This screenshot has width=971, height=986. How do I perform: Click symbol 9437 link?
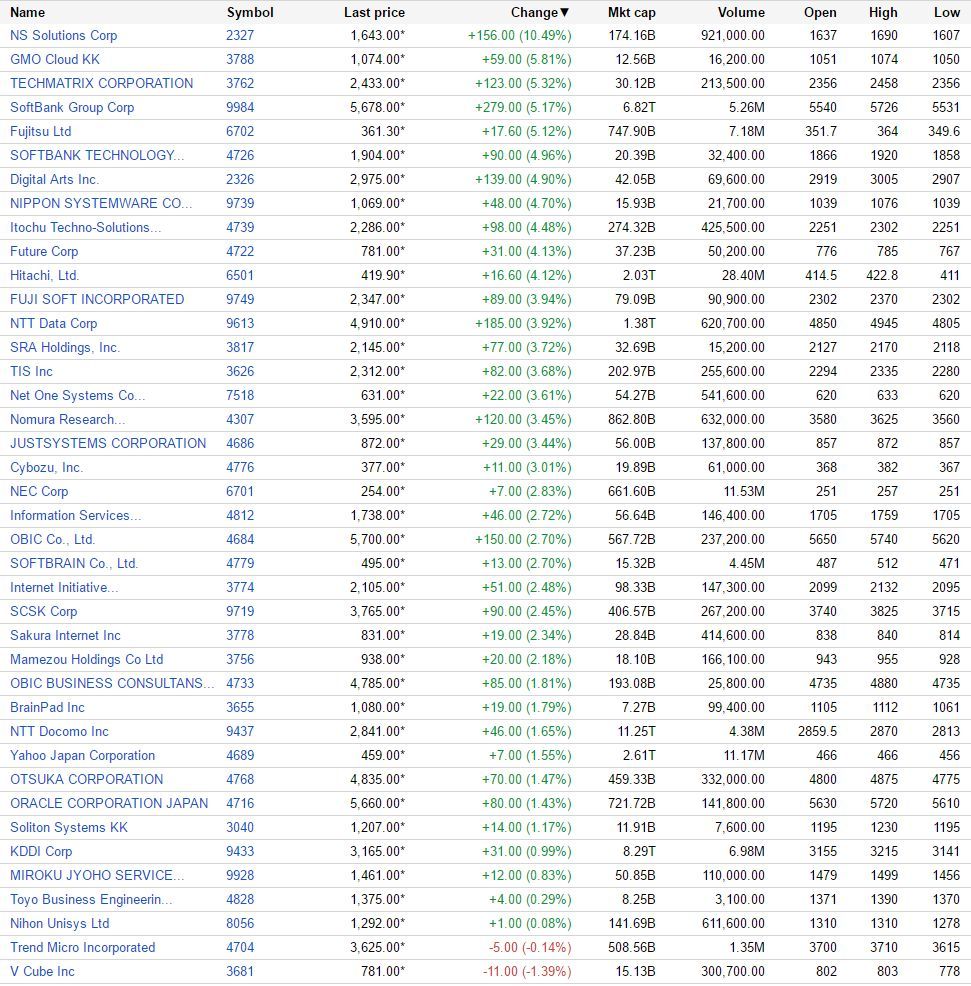click(x=240, y=731)
